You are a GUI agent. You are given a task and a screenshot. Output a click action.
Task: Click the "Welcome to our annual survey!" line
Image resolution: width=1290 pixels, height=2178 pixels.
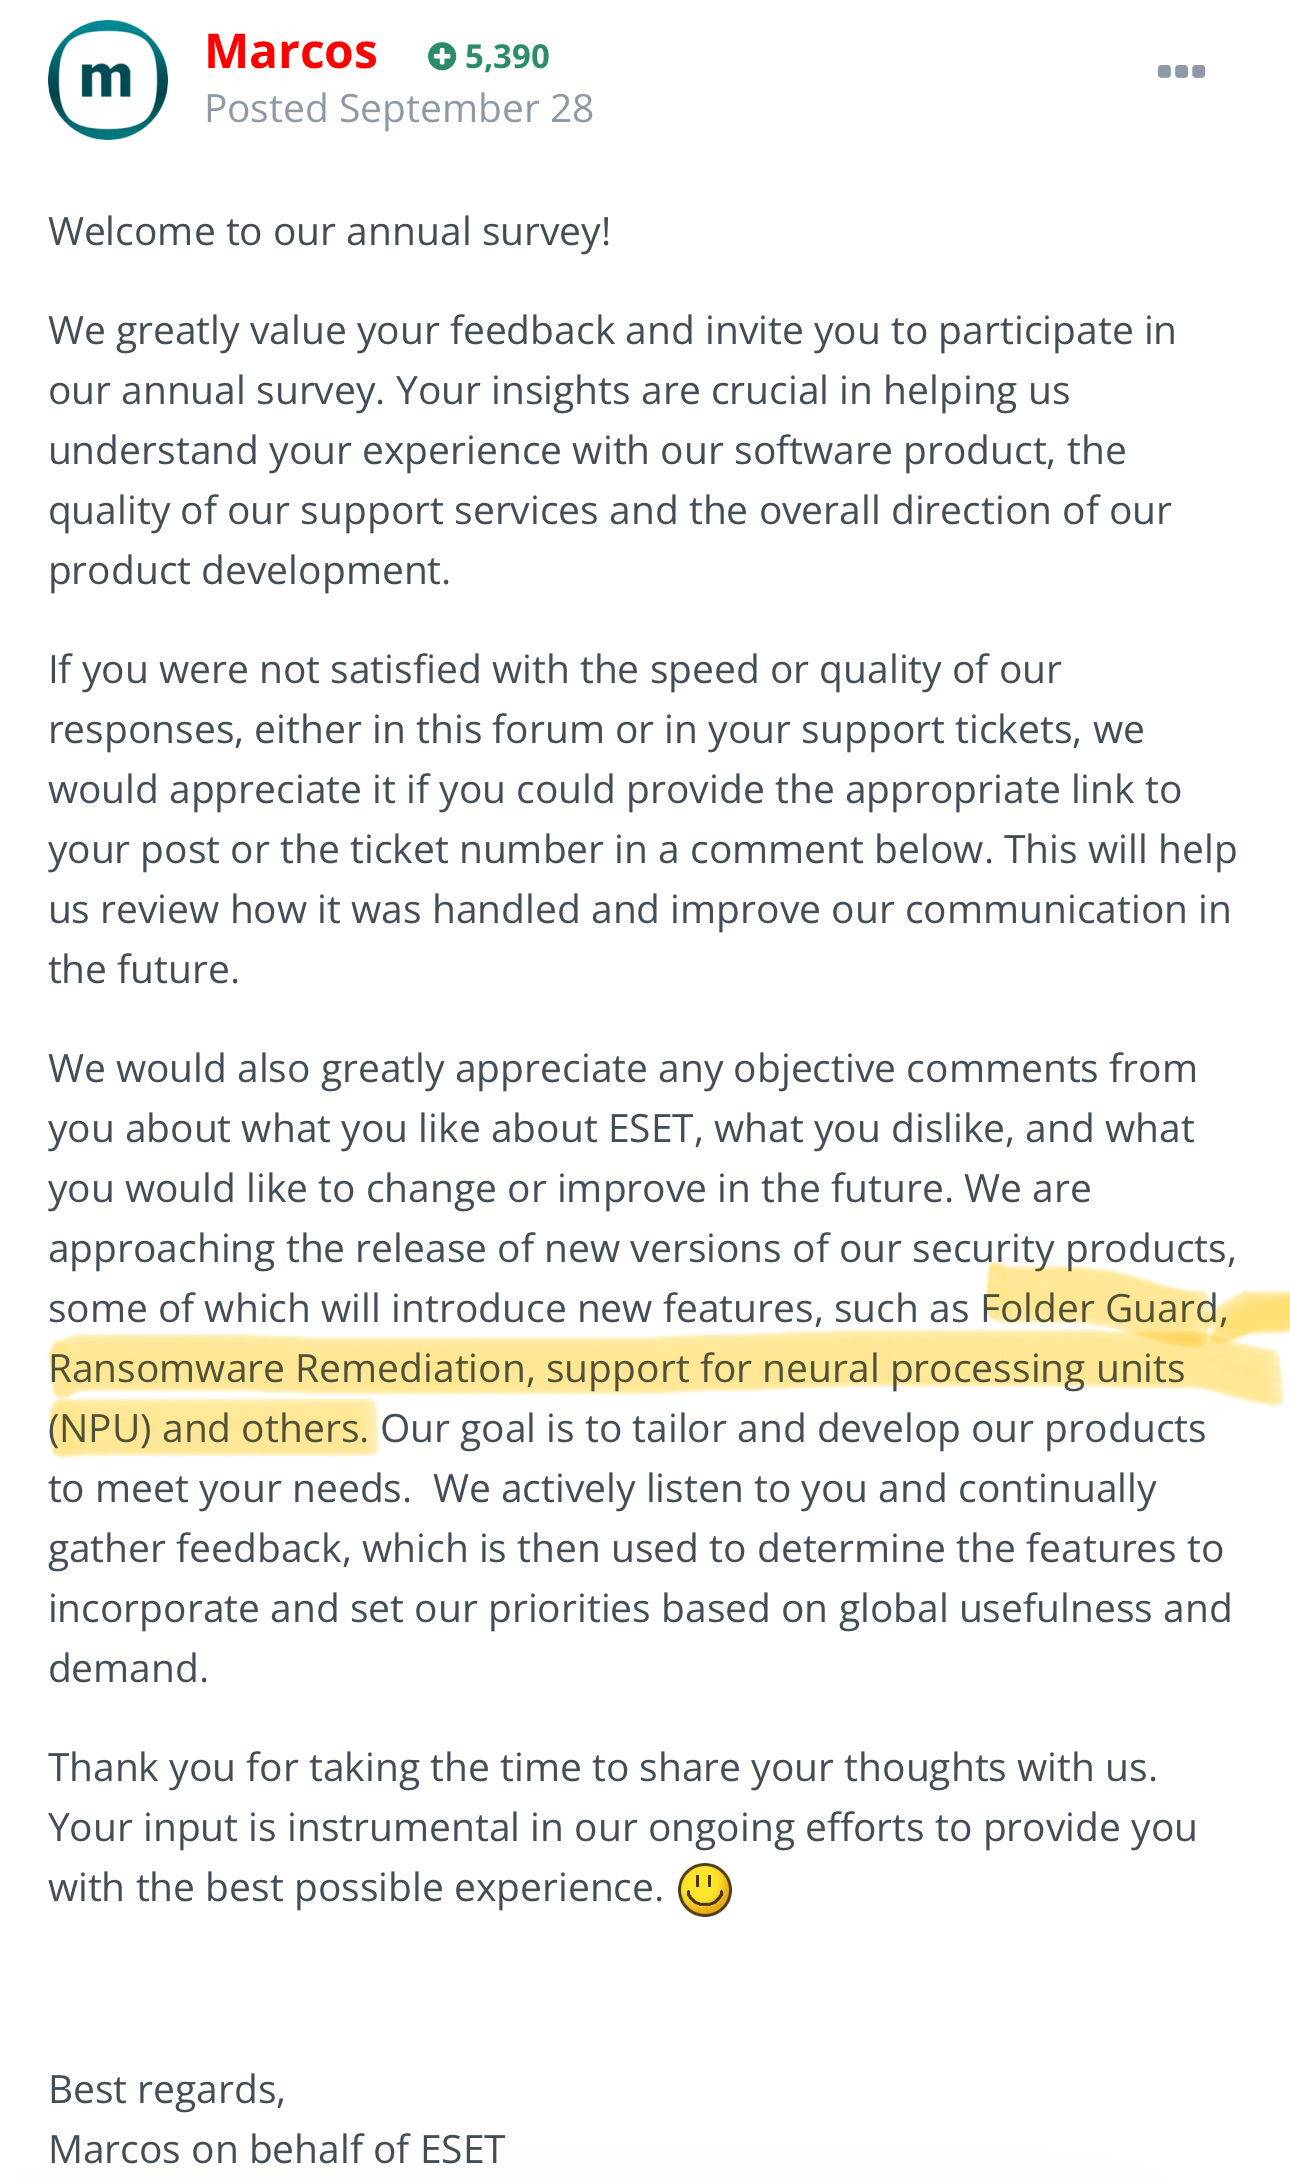tap(330, 232)
